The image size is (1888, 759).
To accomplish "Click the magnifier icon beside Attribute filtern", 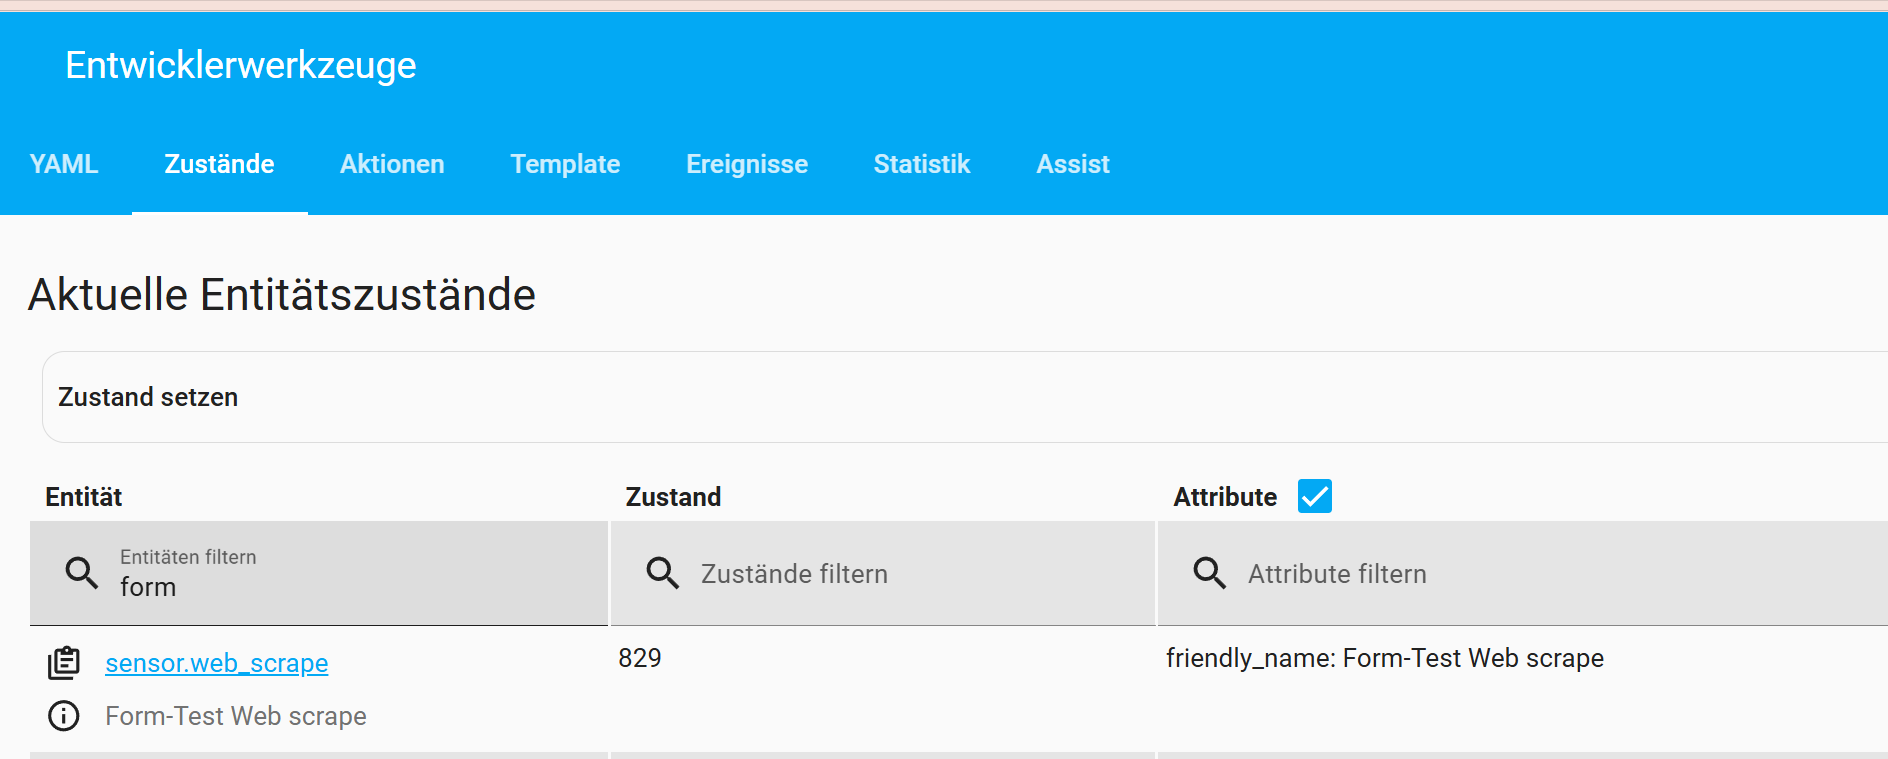I will tap(1209, 573).
